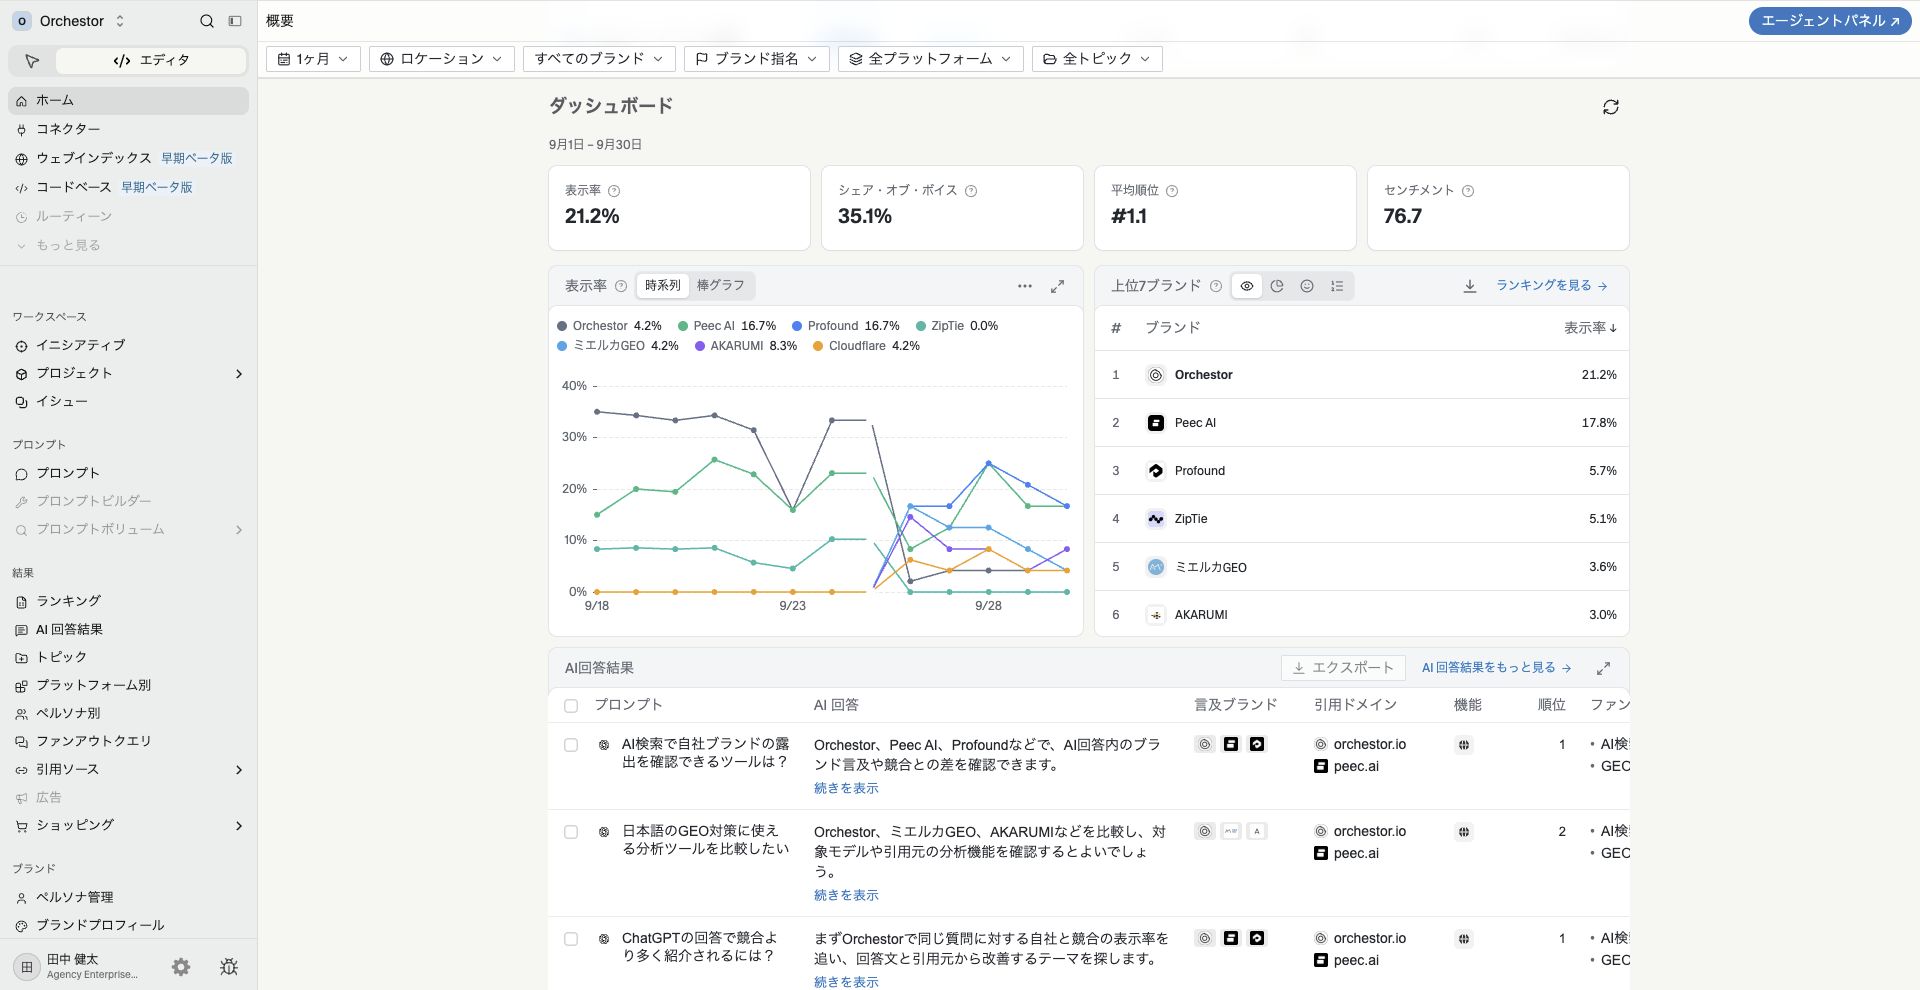Follow the ランキングを見る link
Image resolution: width=1920 pixels, height=990 pixels.
(1551, 286)
